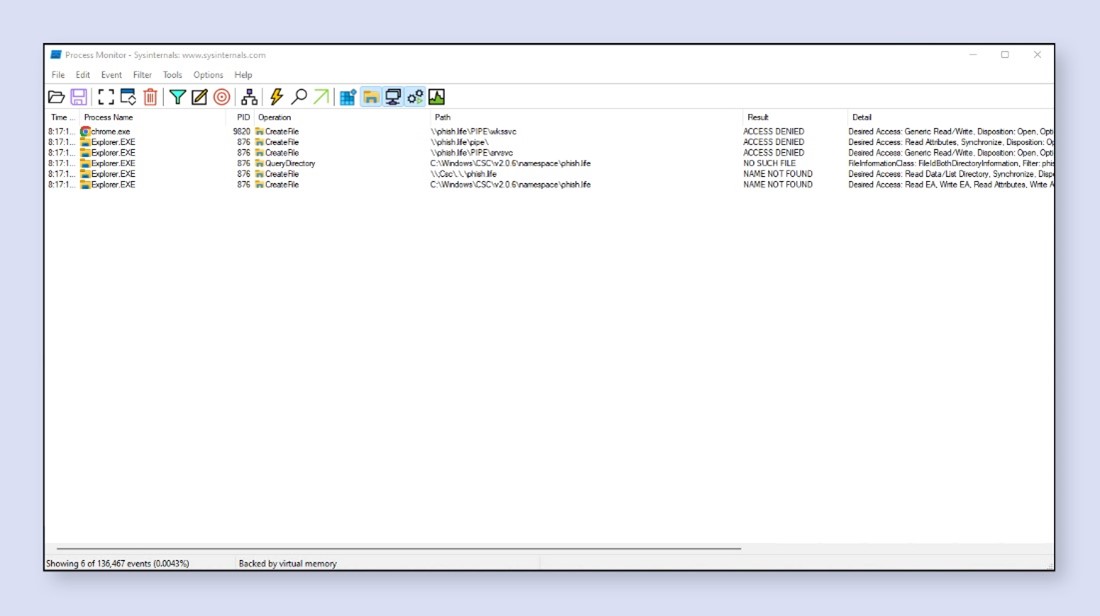This screenshot has height=616, width=1100.
Task: Disable the Show File System Activity filter
Action: coord(369,97)
